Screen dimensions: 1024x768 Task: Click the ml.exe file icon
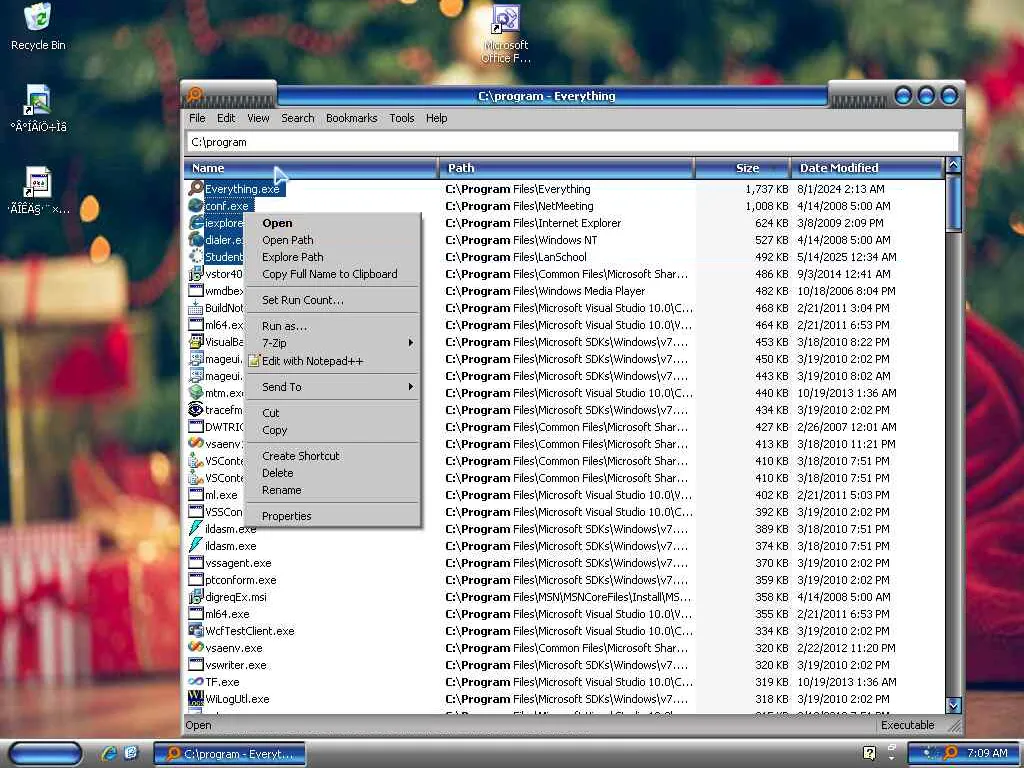click(196, 495)
